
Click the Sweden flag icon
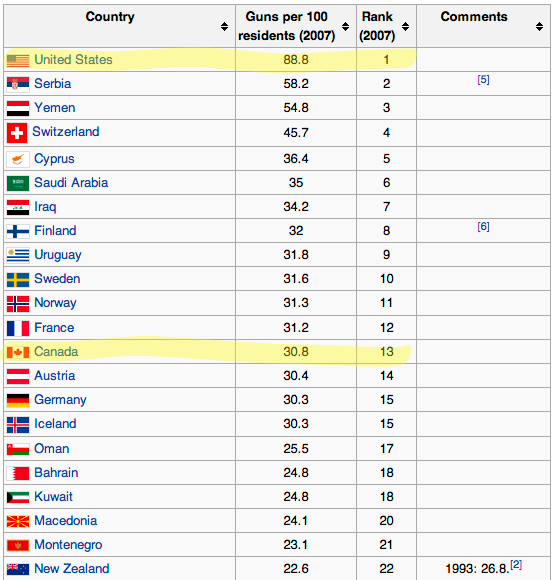coord(18,280)
